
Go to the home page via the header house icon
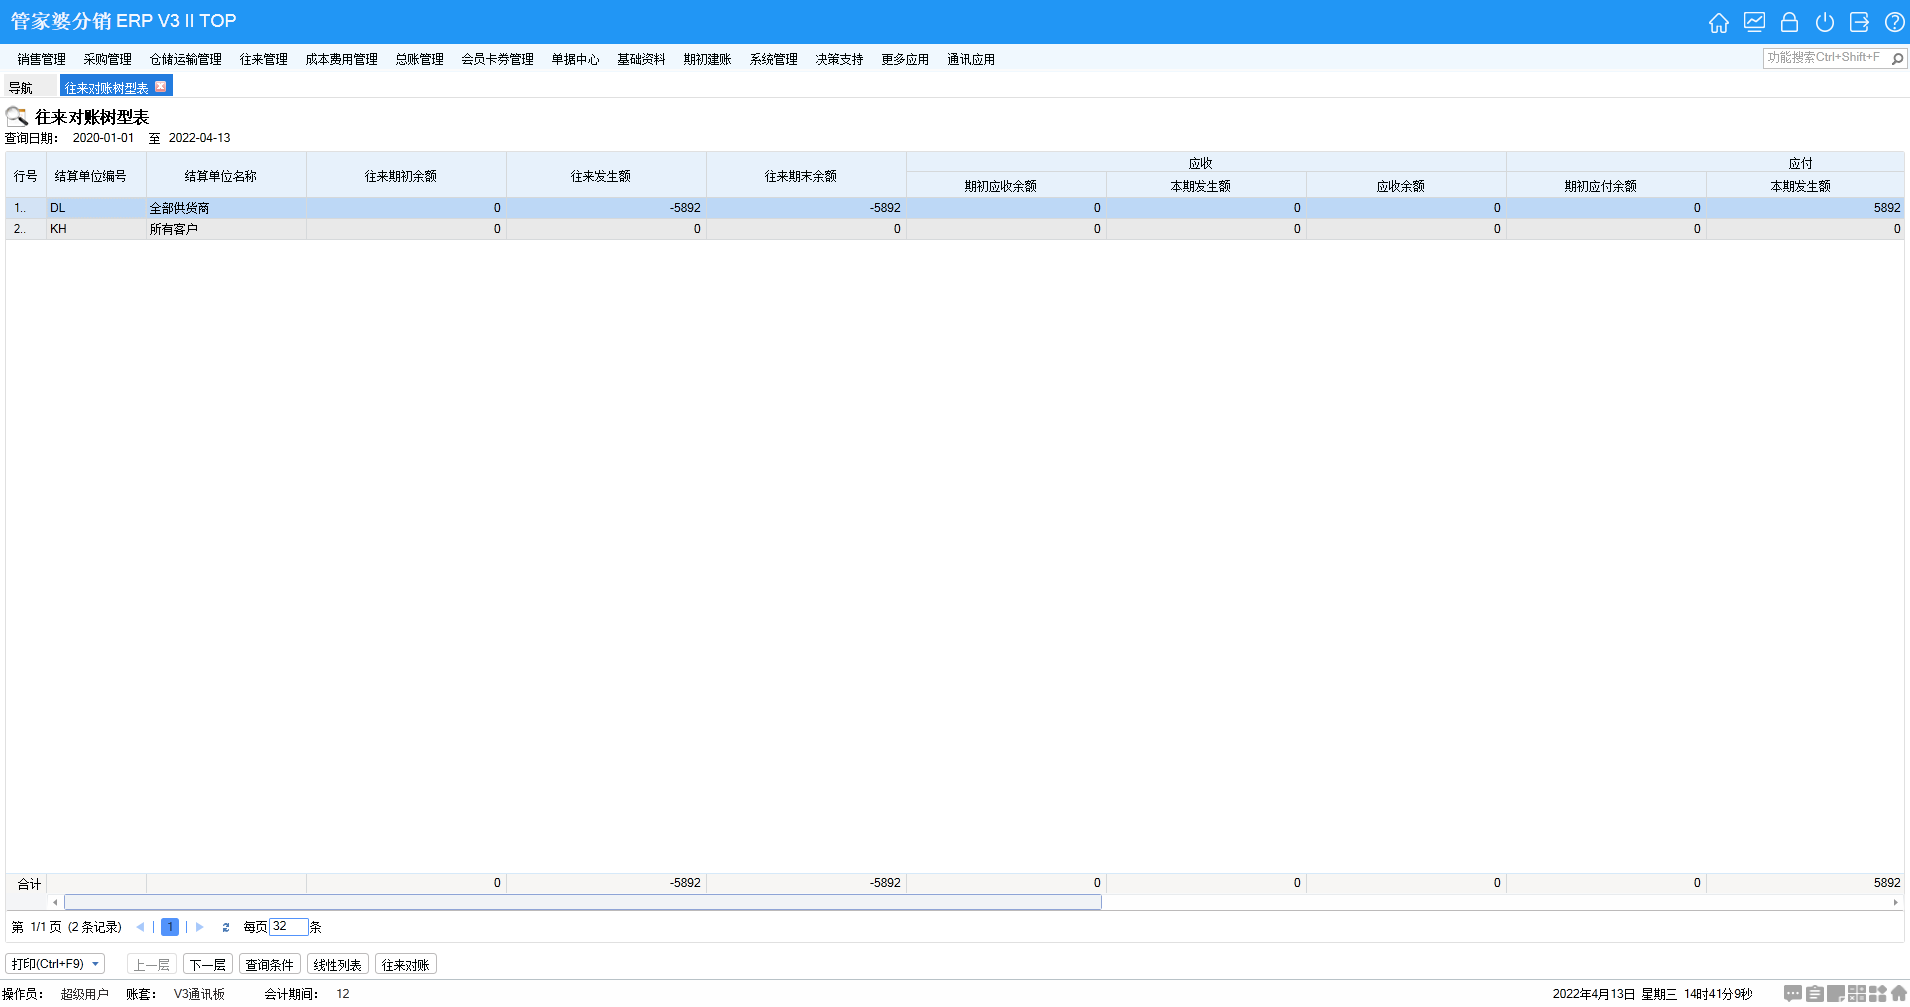[1718, 22]
